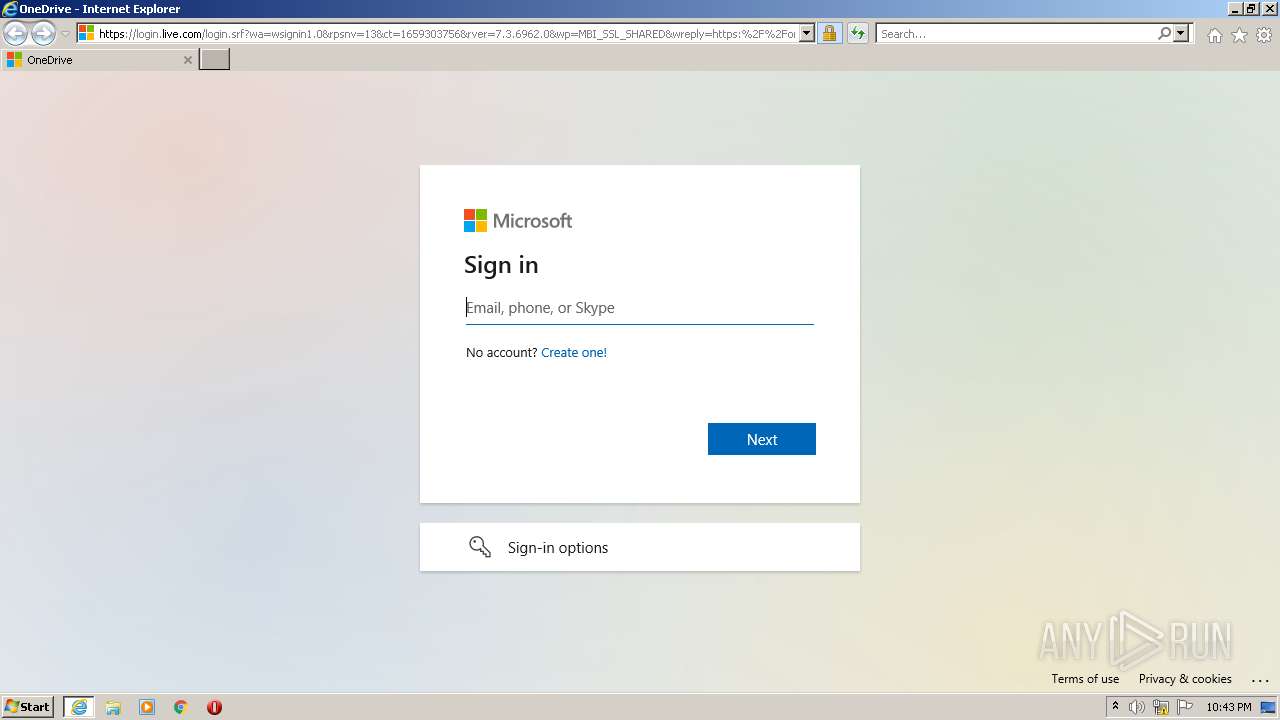The width and height of the screenshot is (1280, 720).
Task: Expand the address bar autocomplete dropdown
Action: click(807, 33)
